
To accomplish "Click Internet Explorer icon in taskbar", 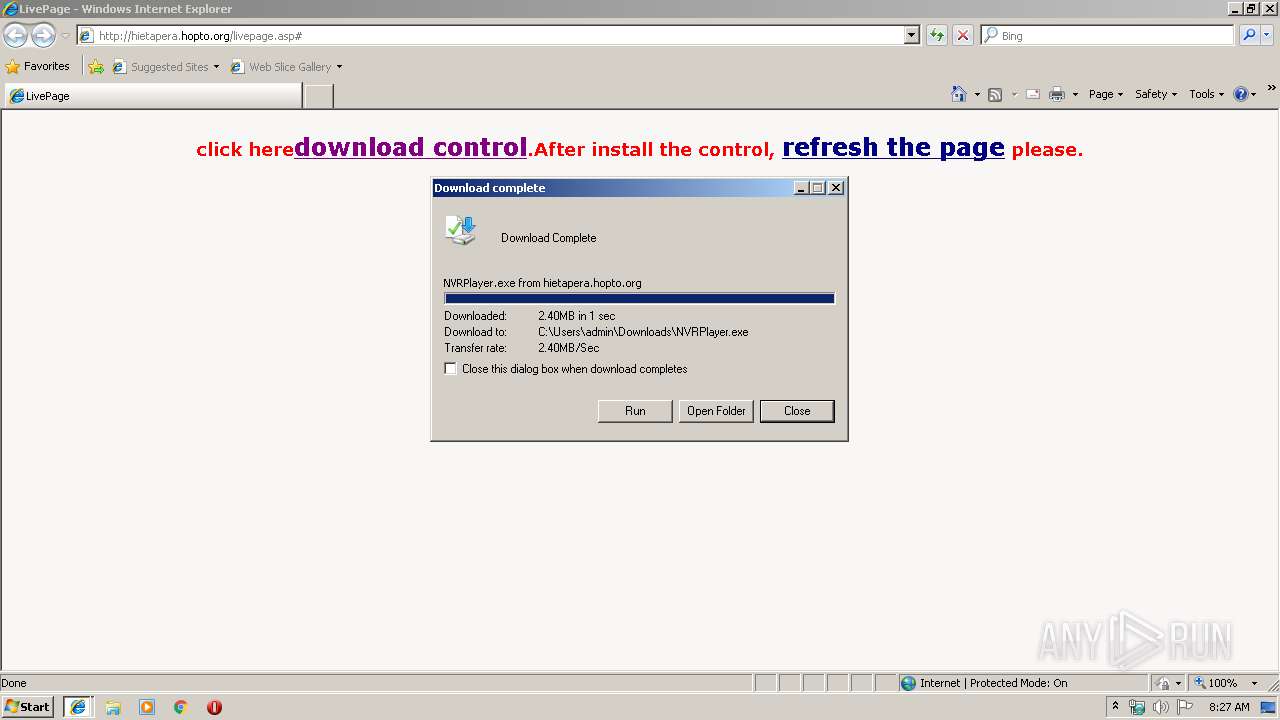I will coord(78,707).
